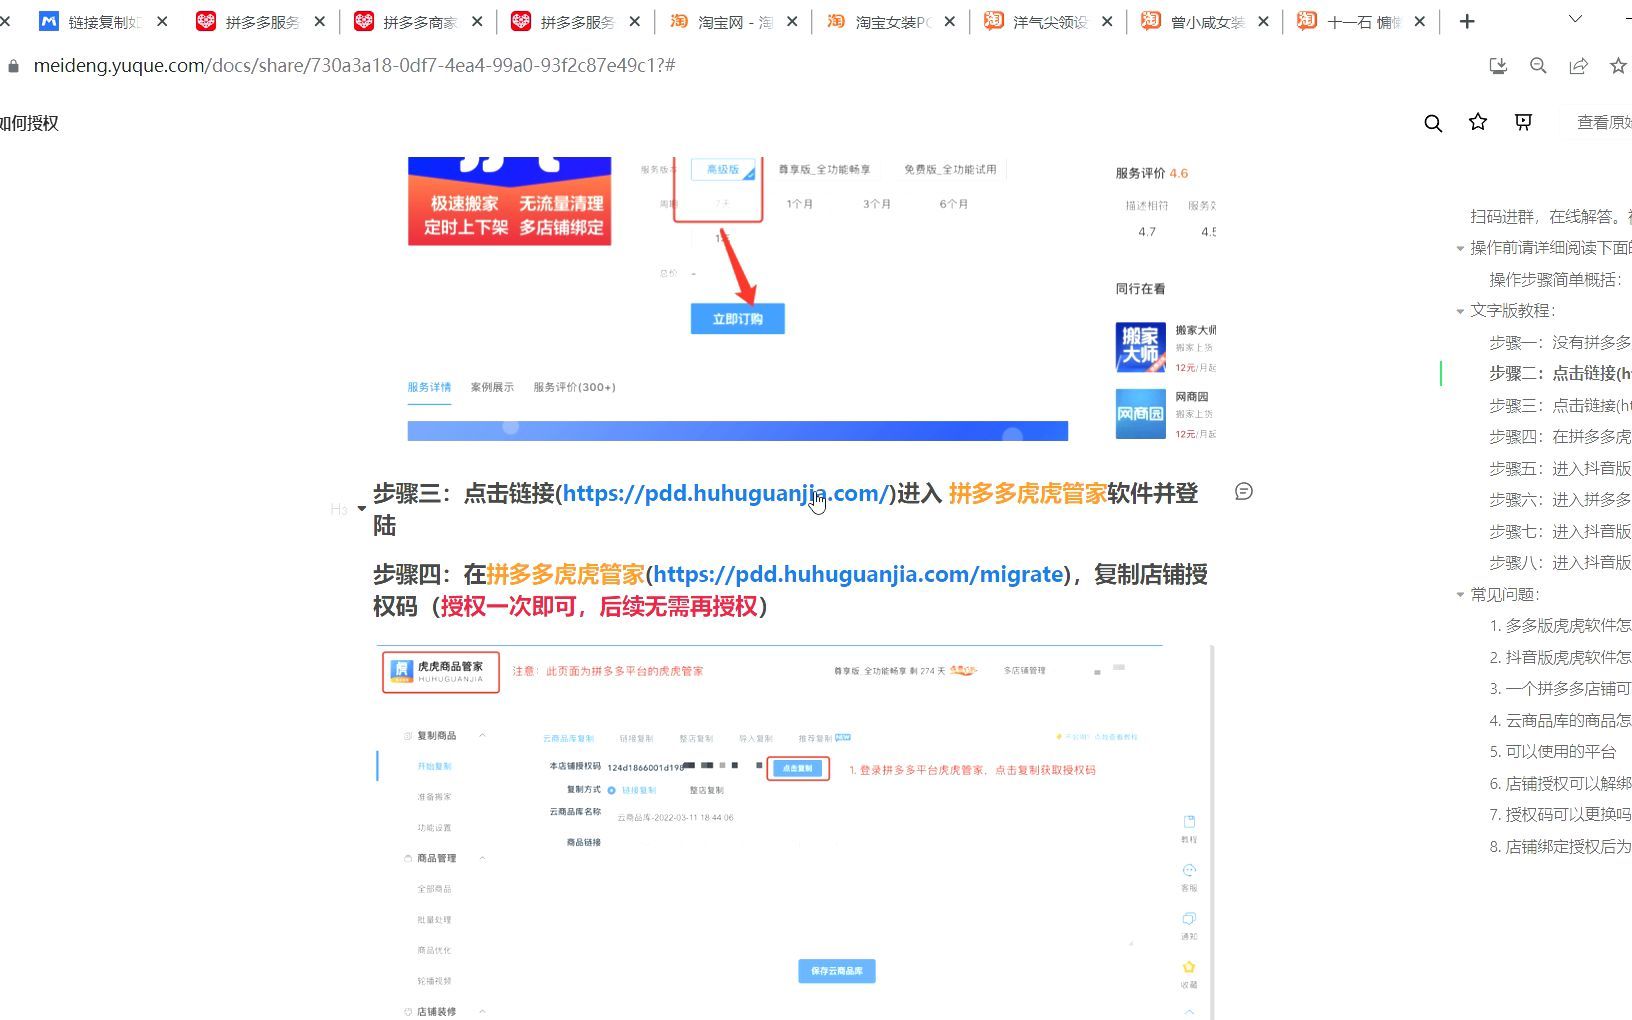Switch to the 十一石 tab

click(1363, 21)
